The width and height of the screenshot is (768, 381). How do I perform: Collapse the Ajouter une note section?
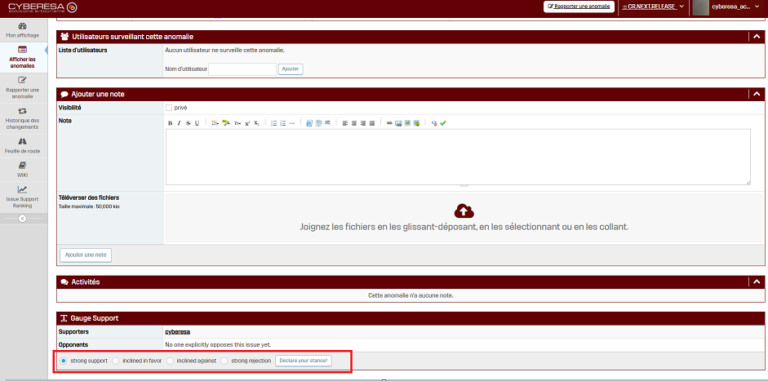(757, 94)
